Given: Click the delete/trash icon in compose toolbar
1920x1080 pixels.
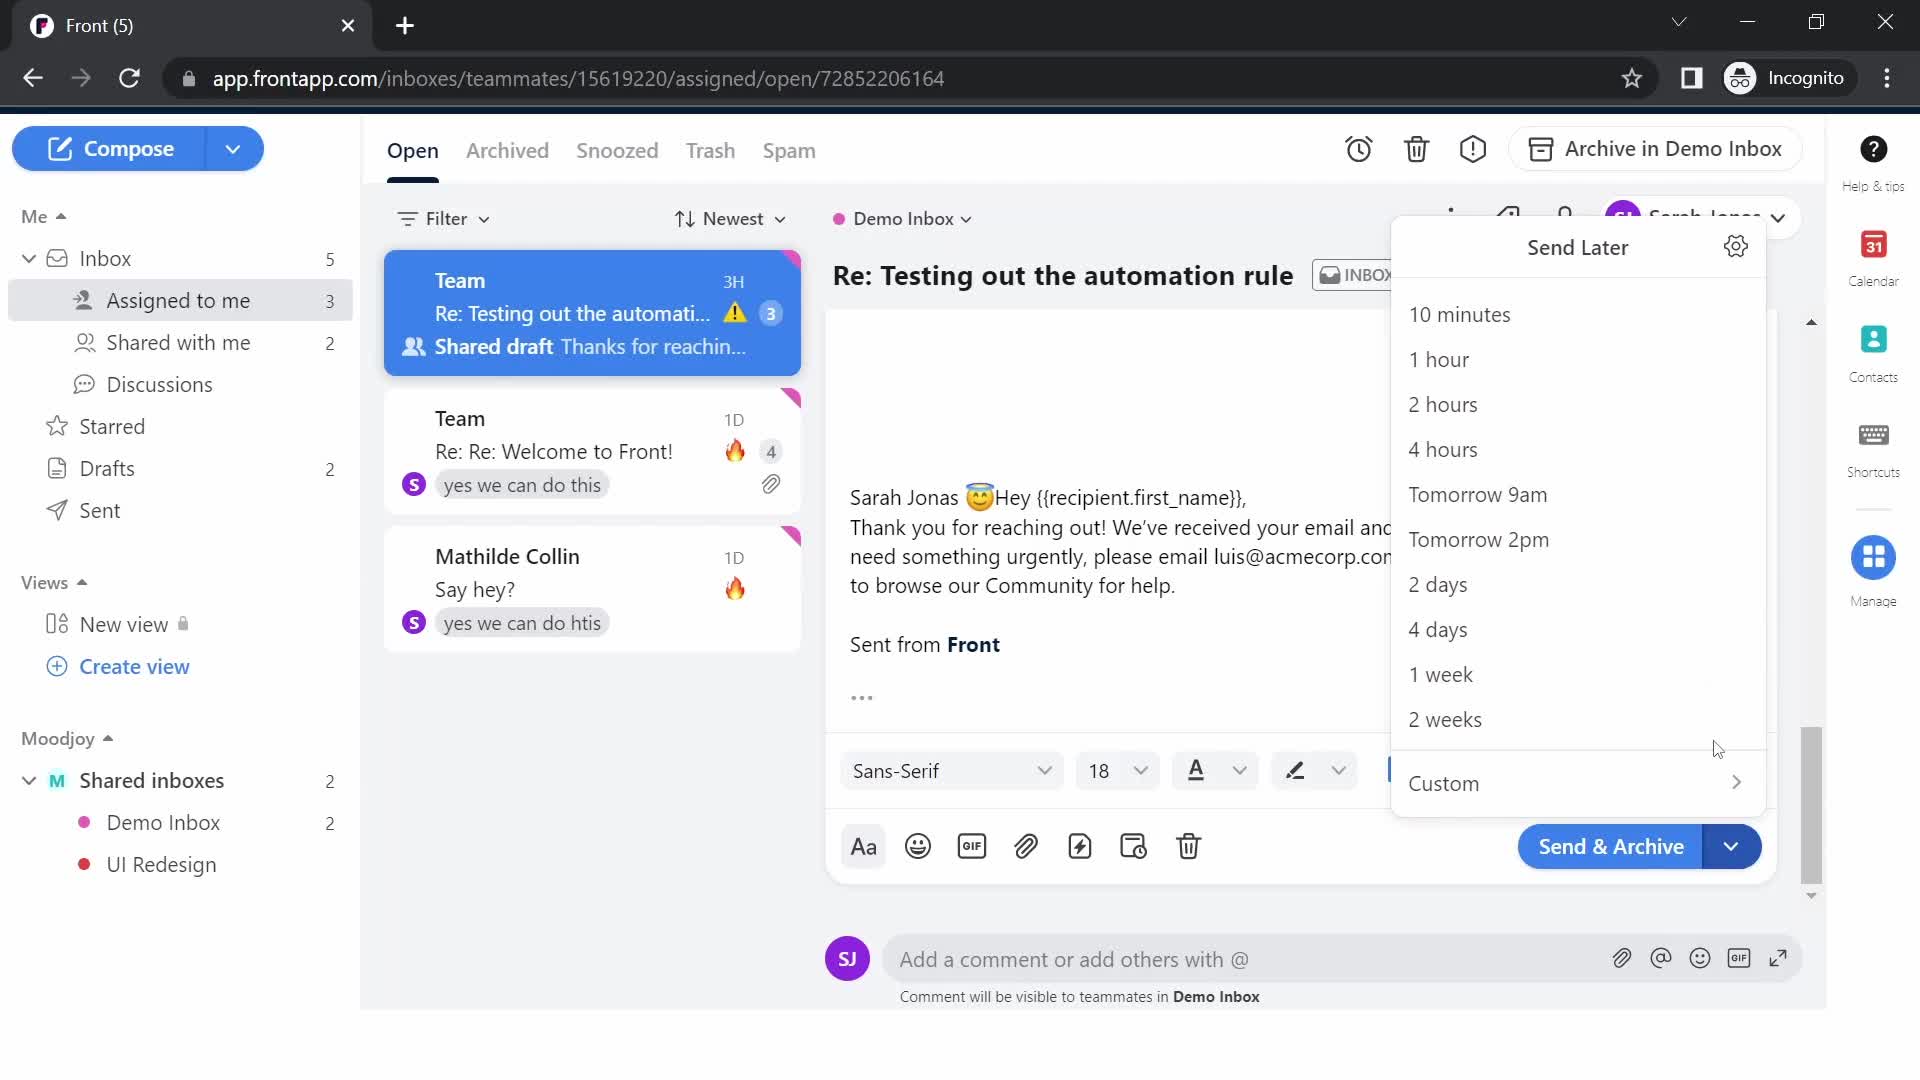Looking at the screenshot, I should (x=1189, y=847).
